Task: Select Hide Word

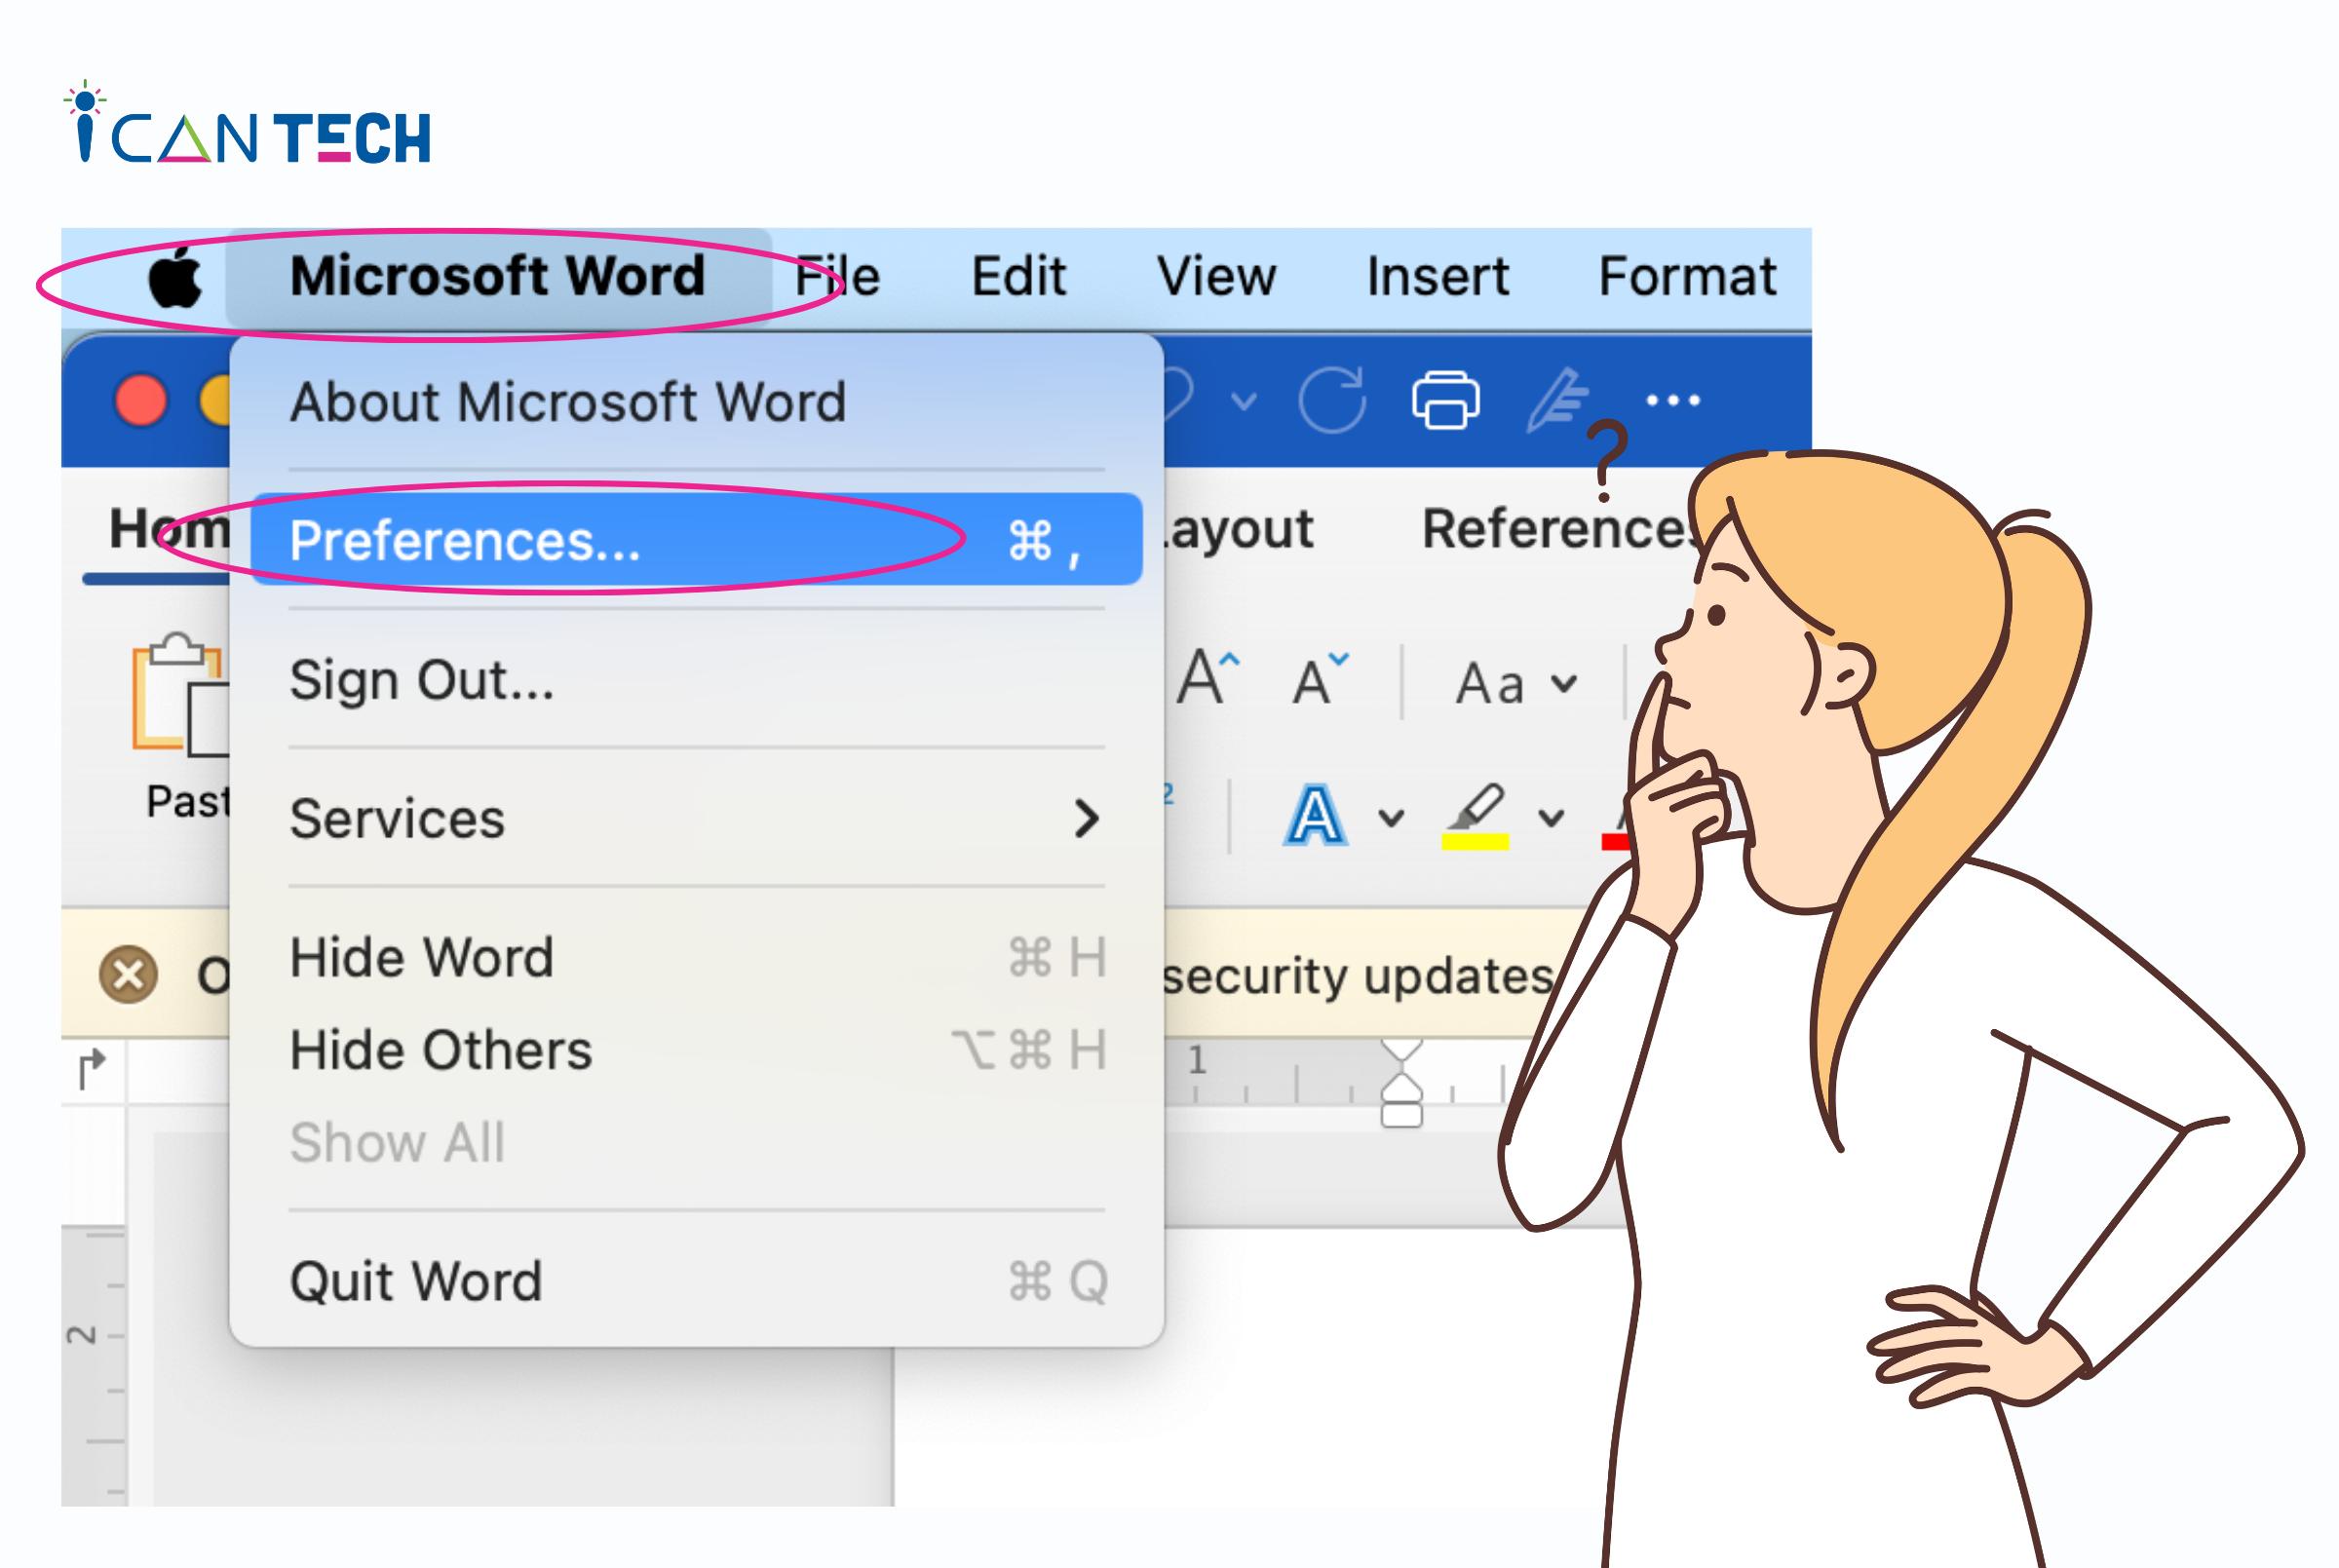Action: pyautogui.click(x=696, y=957)
